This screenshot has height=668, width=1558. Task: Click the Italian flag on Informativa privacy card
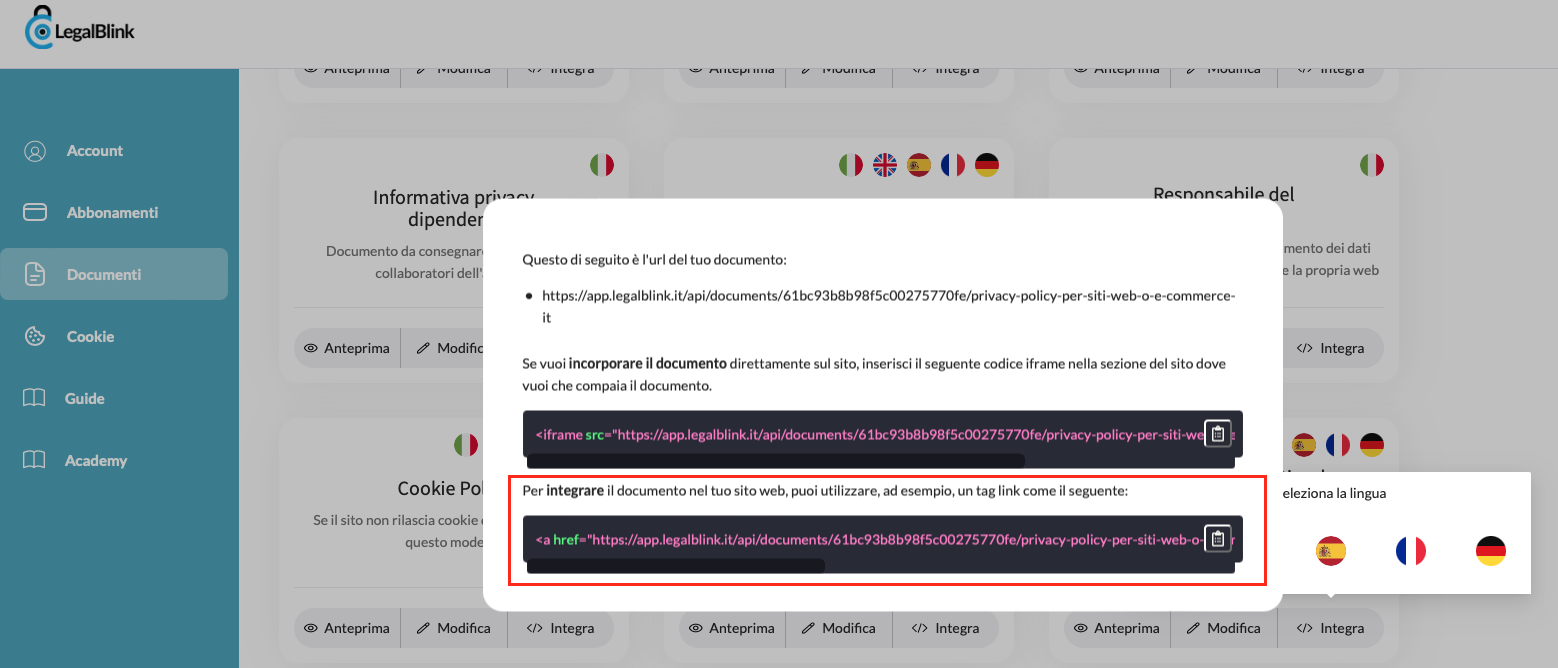[602, 164]
